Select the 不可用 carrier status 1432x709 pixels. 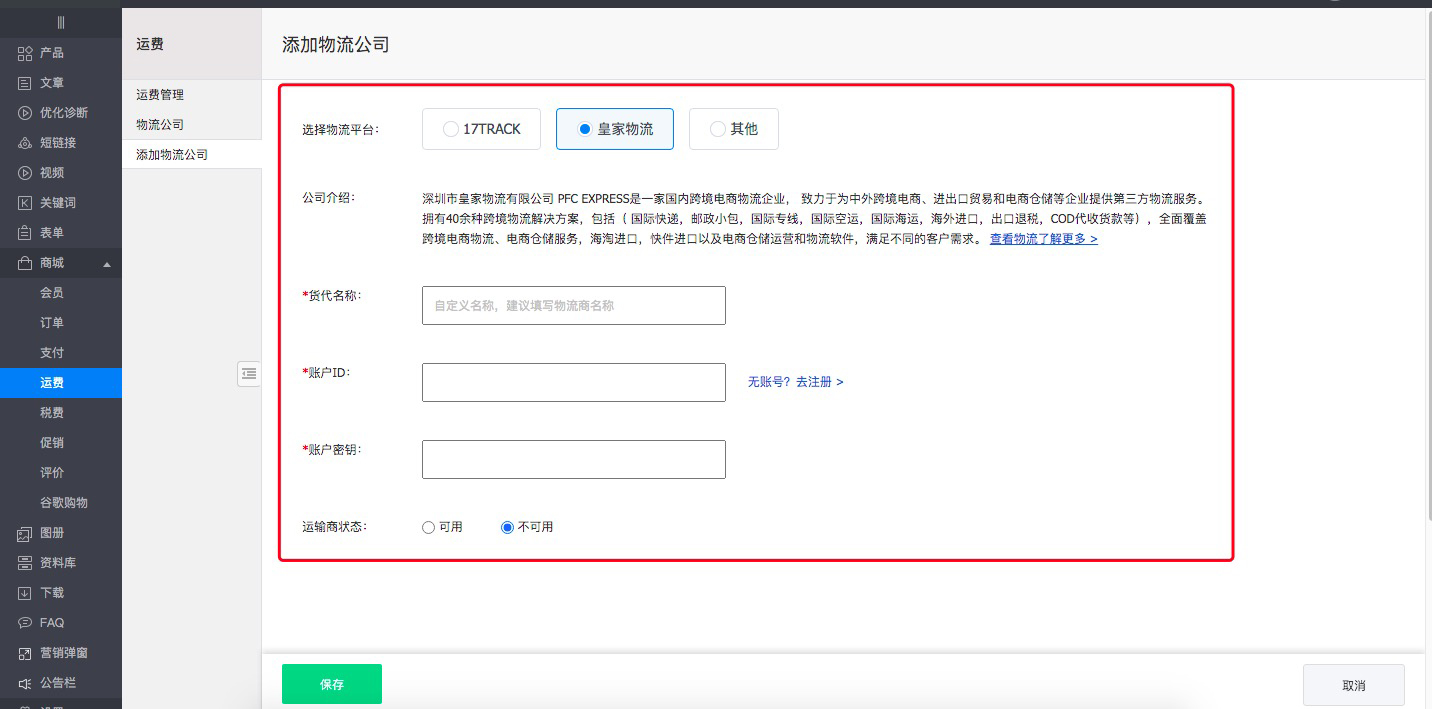click(508, 527)
